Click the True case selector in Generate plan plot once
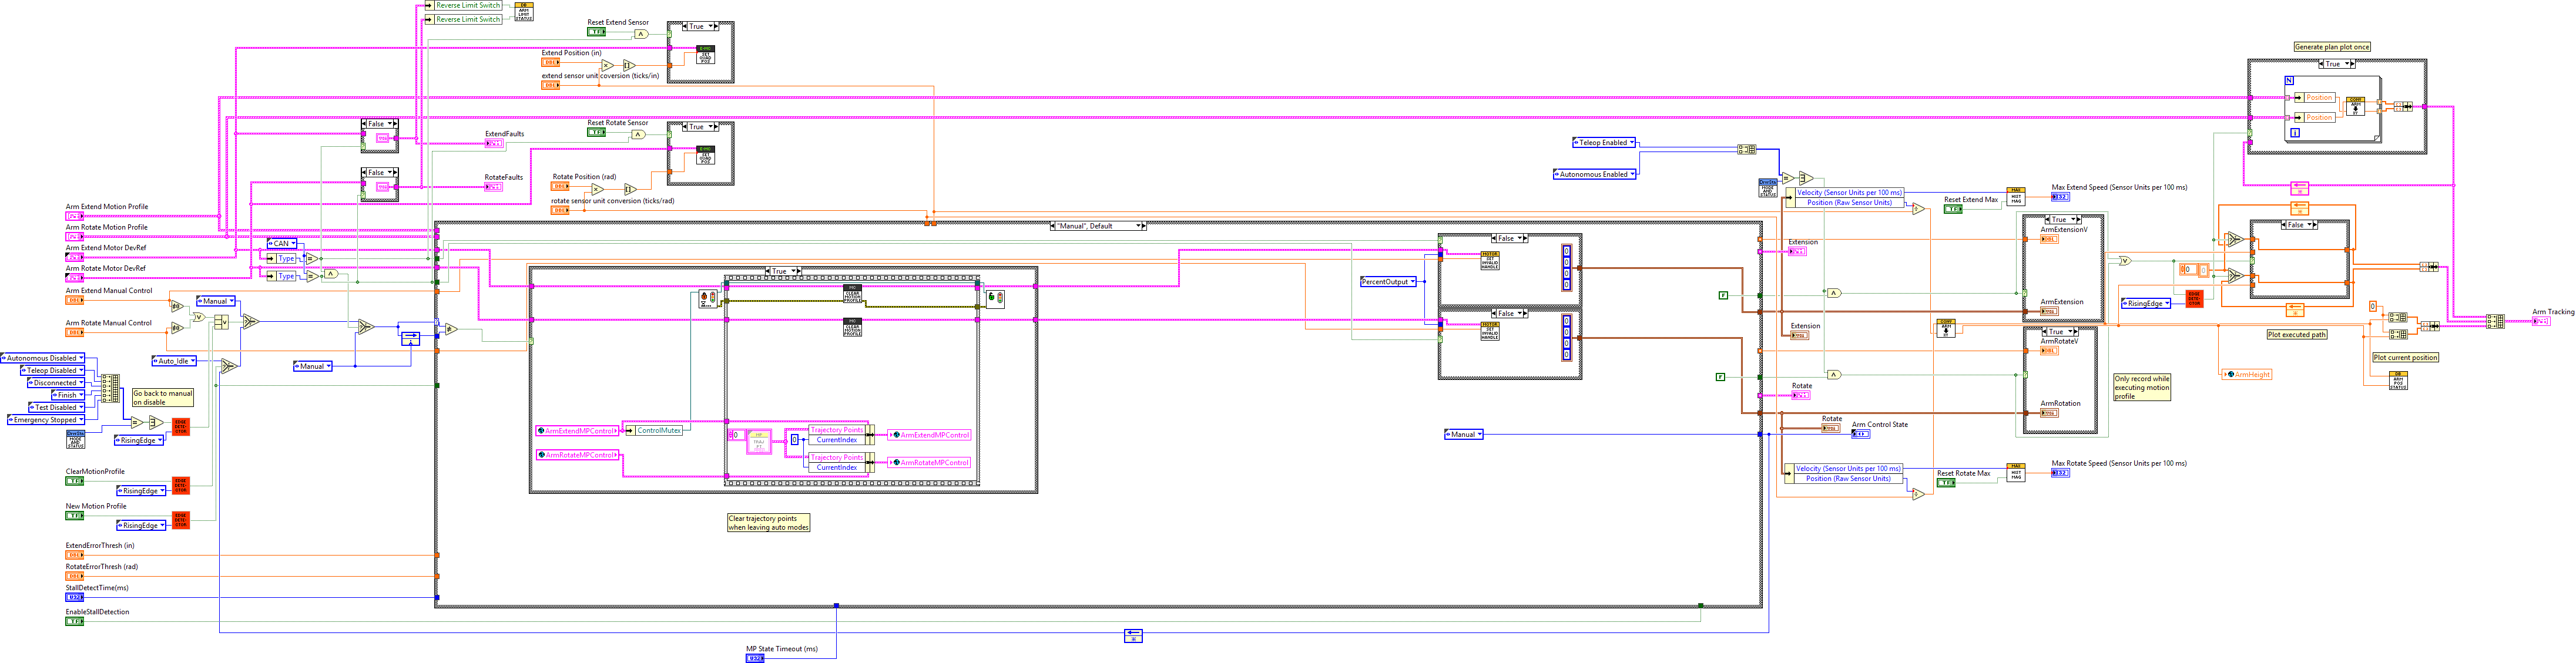 (x=2337, y=64)
